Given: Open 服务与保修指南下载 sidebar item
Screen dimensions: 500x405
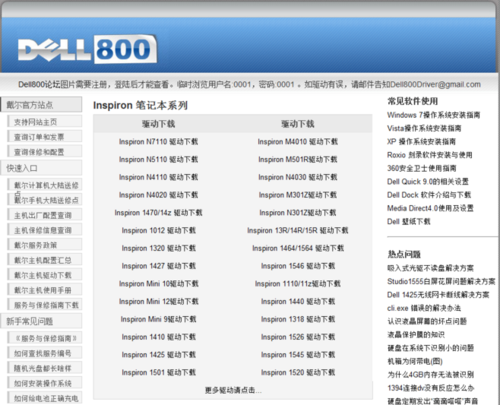Looking at the screenshot, I should 45,305.
